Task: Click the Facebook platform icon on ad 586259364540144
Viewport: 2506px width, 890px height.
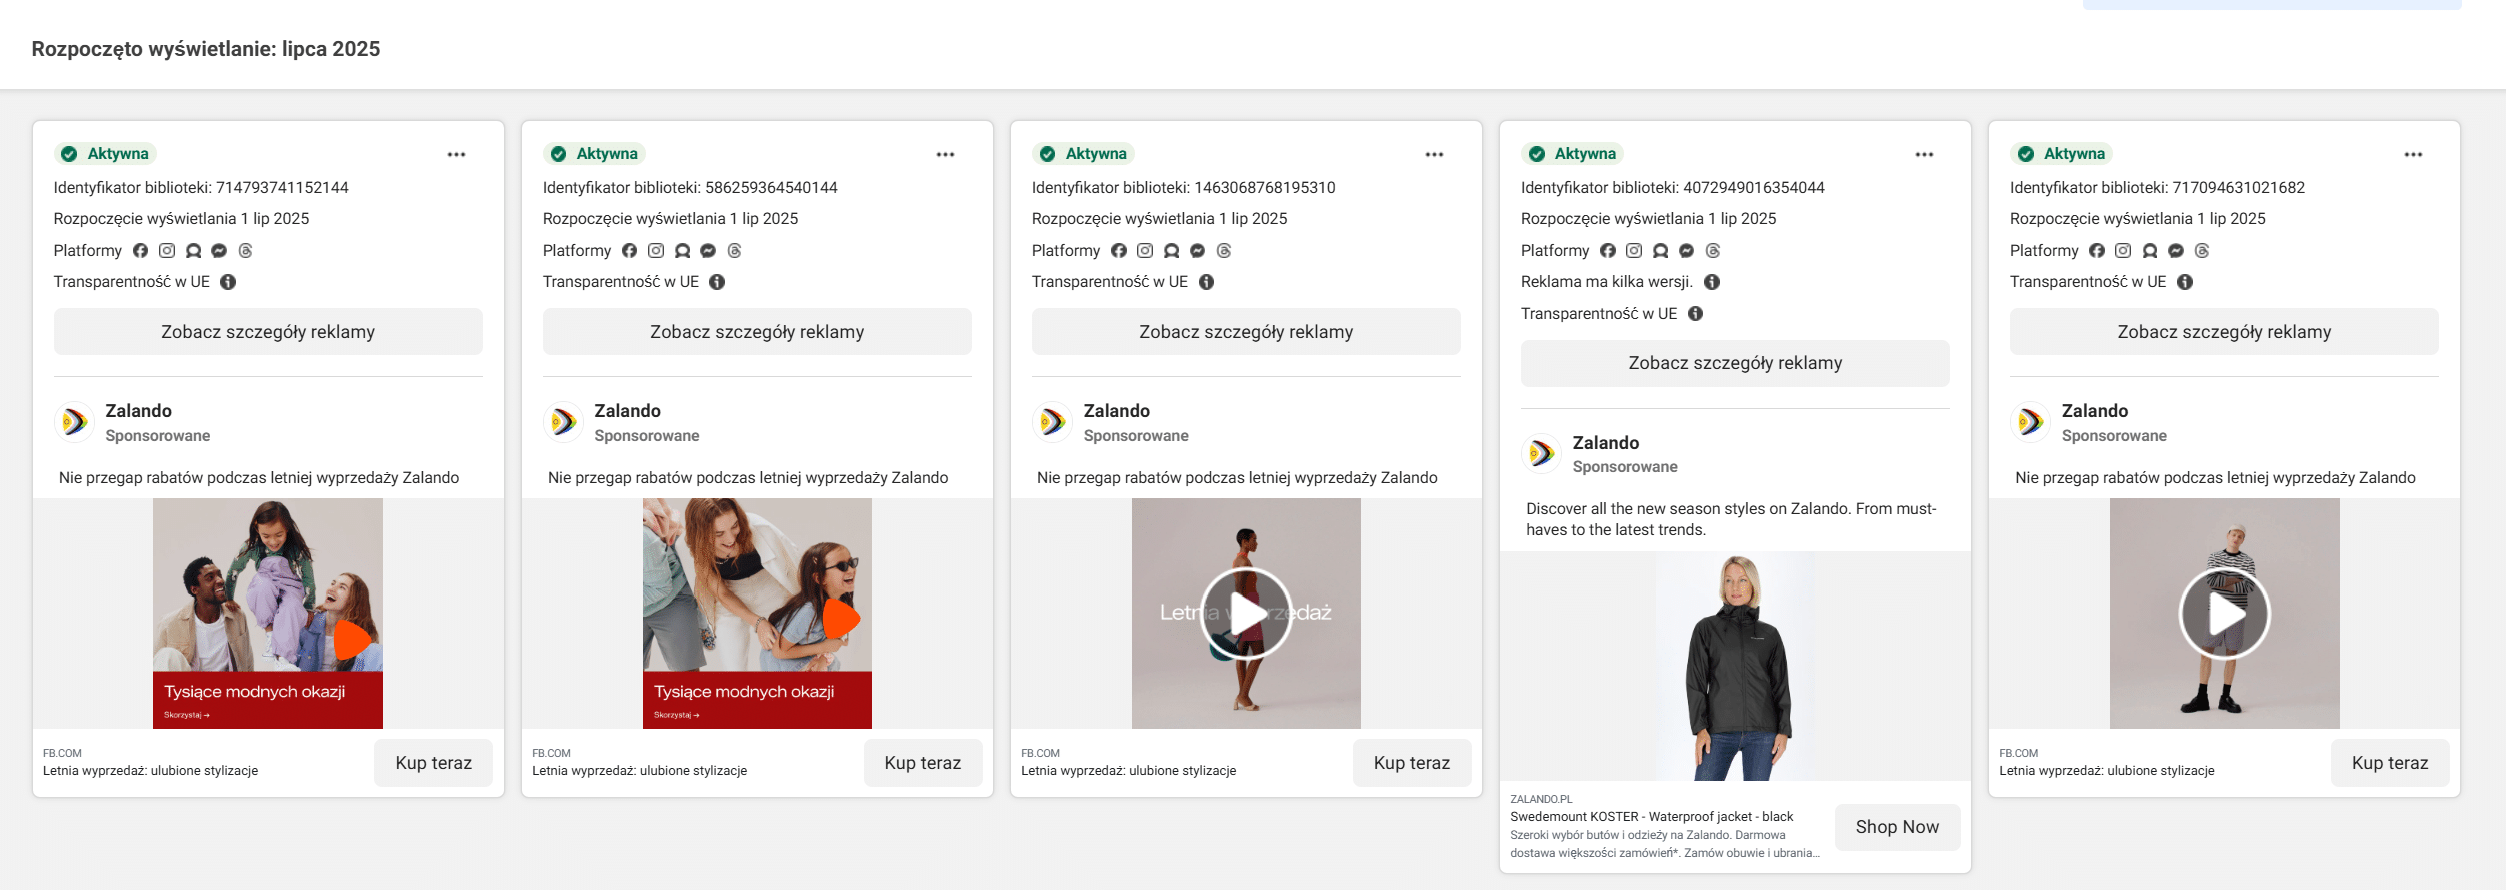Action: pos(629,251)
